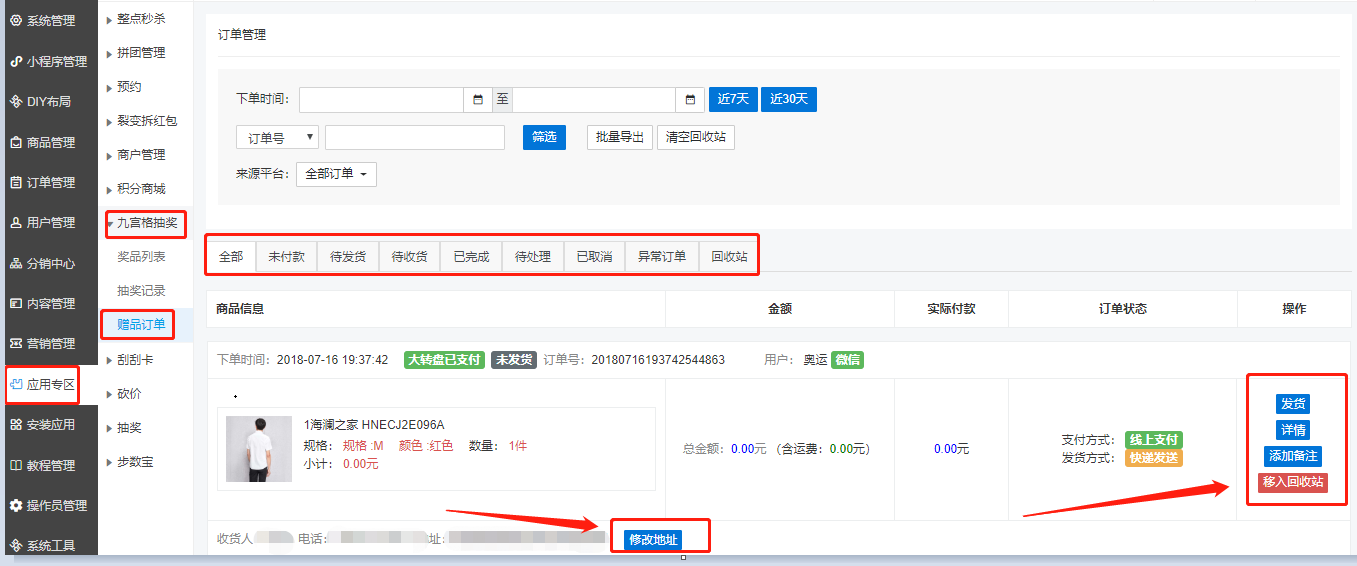
Task: Open the end date calendar icon
Action: tap(690, 100)
